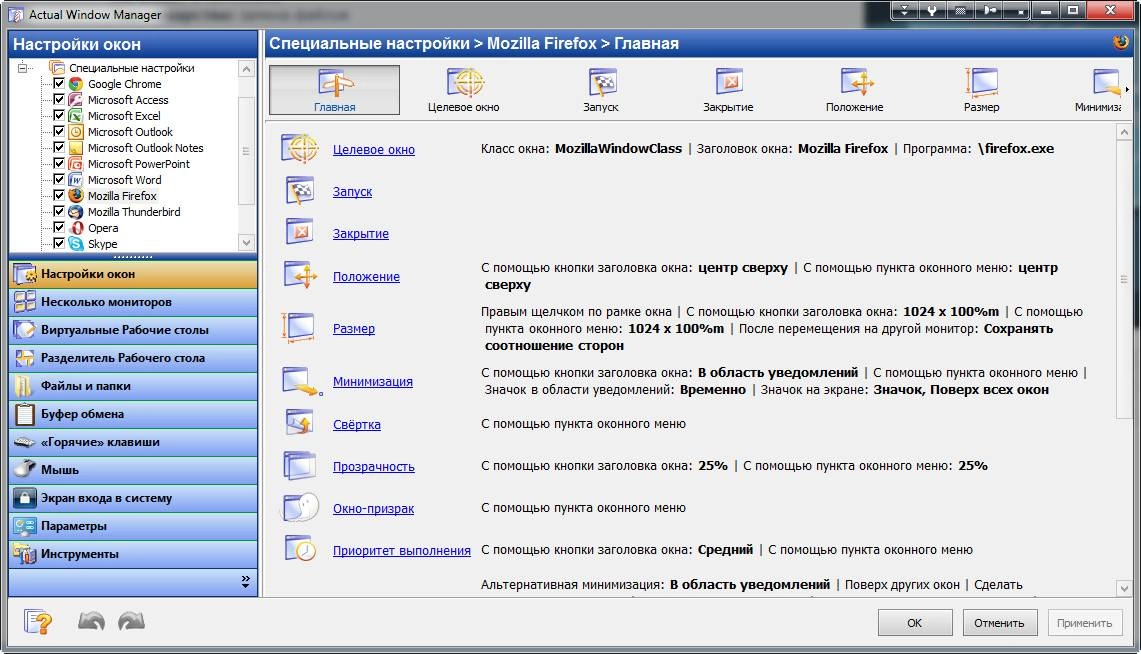This screenshot has height=654, width=1141.
Task: Toggle the Microsoft Access checkbox
Action: point(59,99)
